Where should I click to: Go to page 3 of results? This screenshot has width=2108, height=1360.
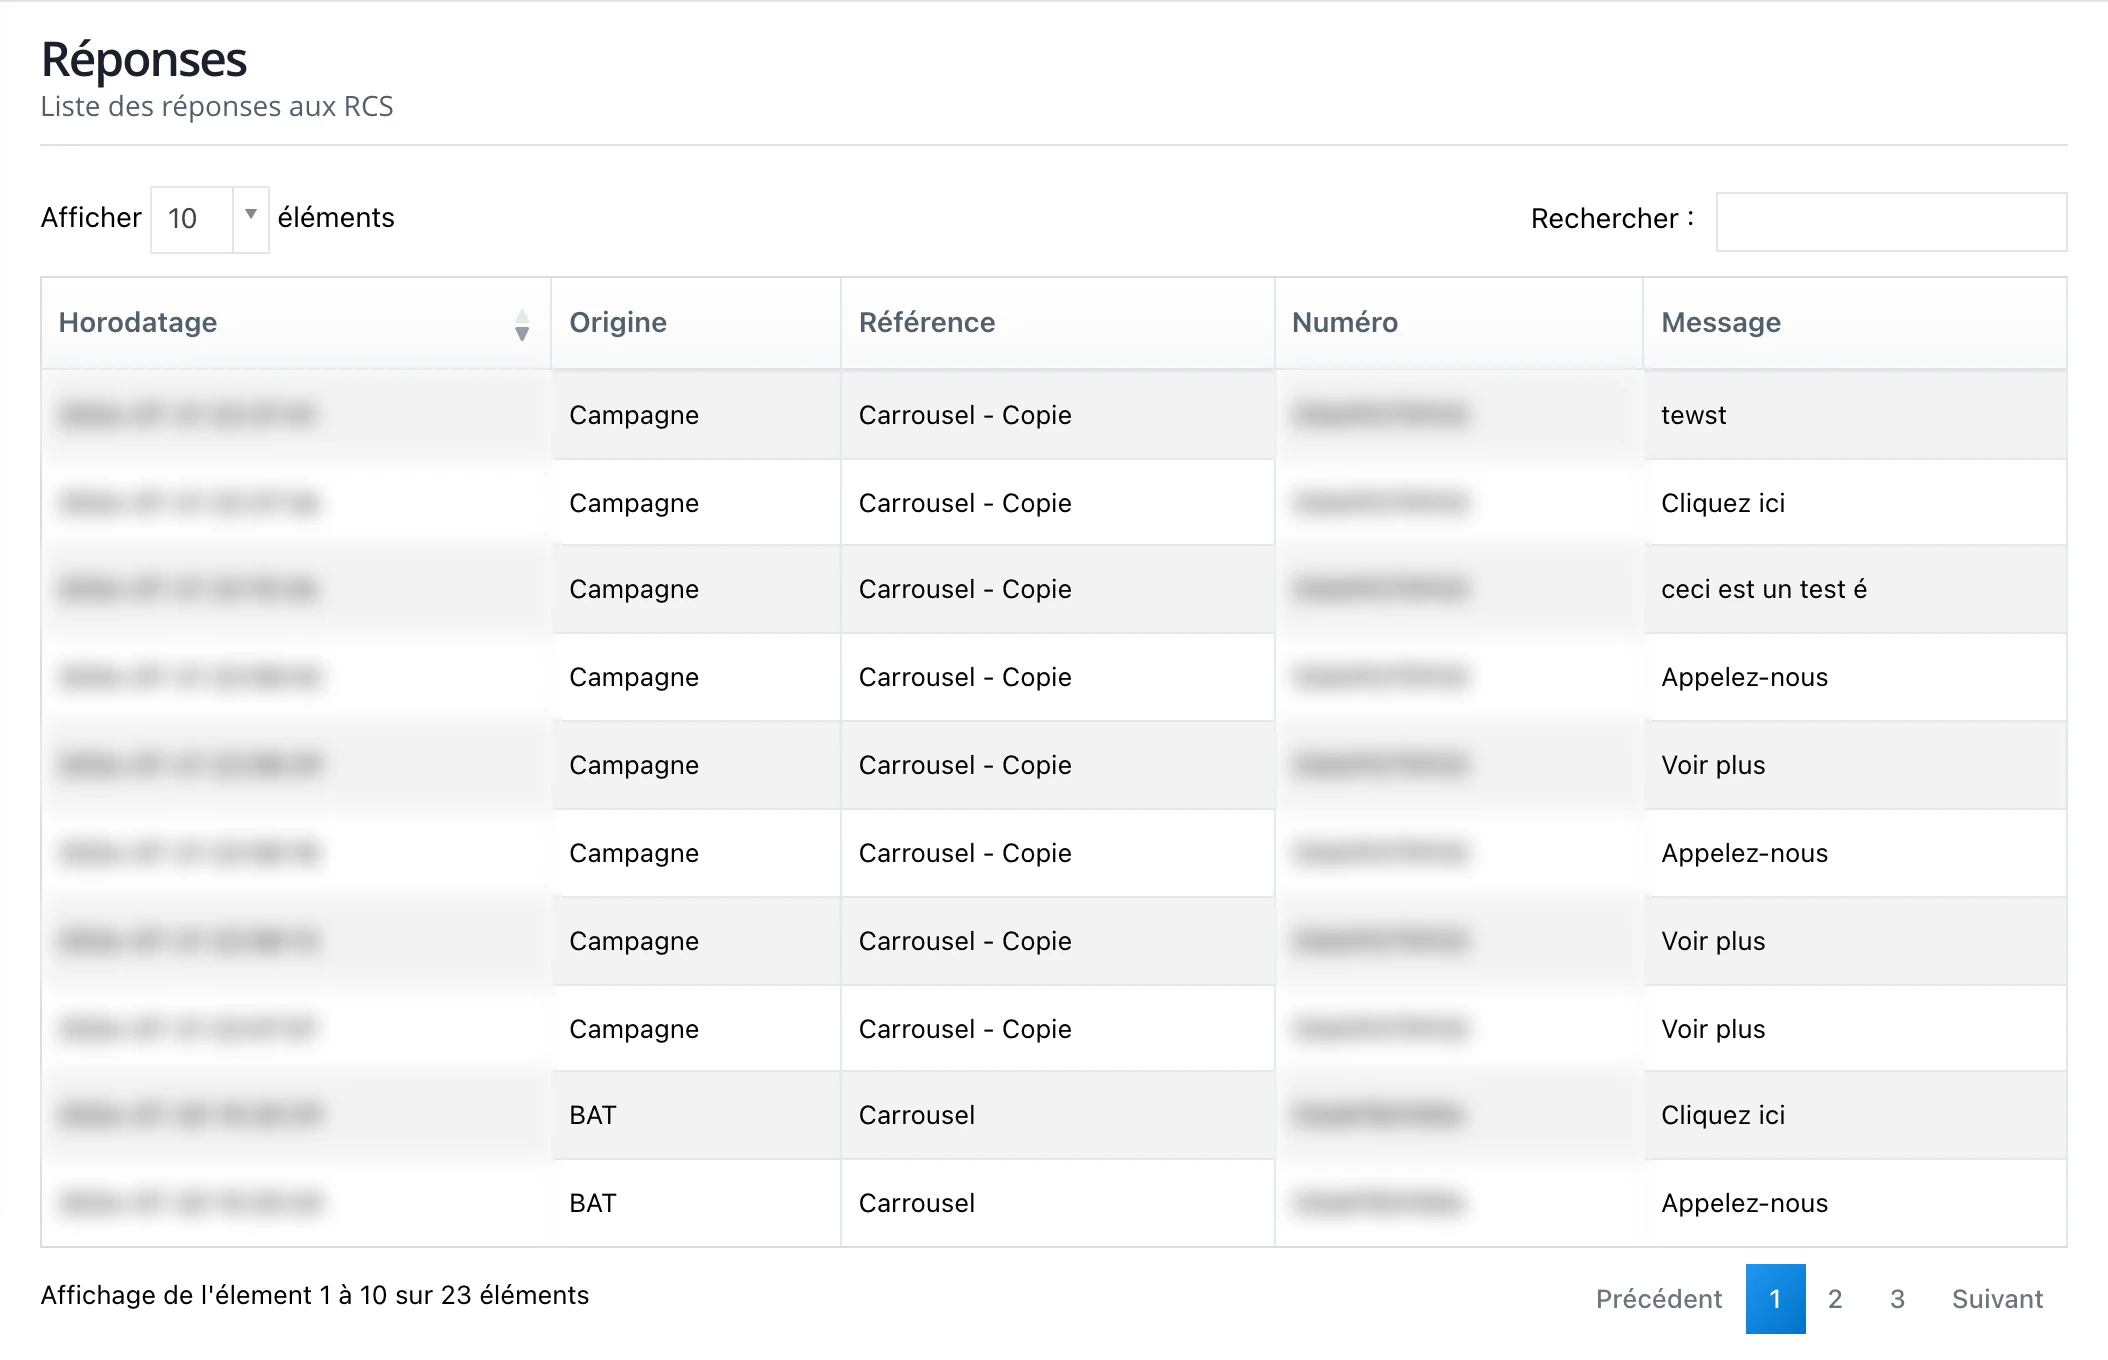pos(1897,1299)
